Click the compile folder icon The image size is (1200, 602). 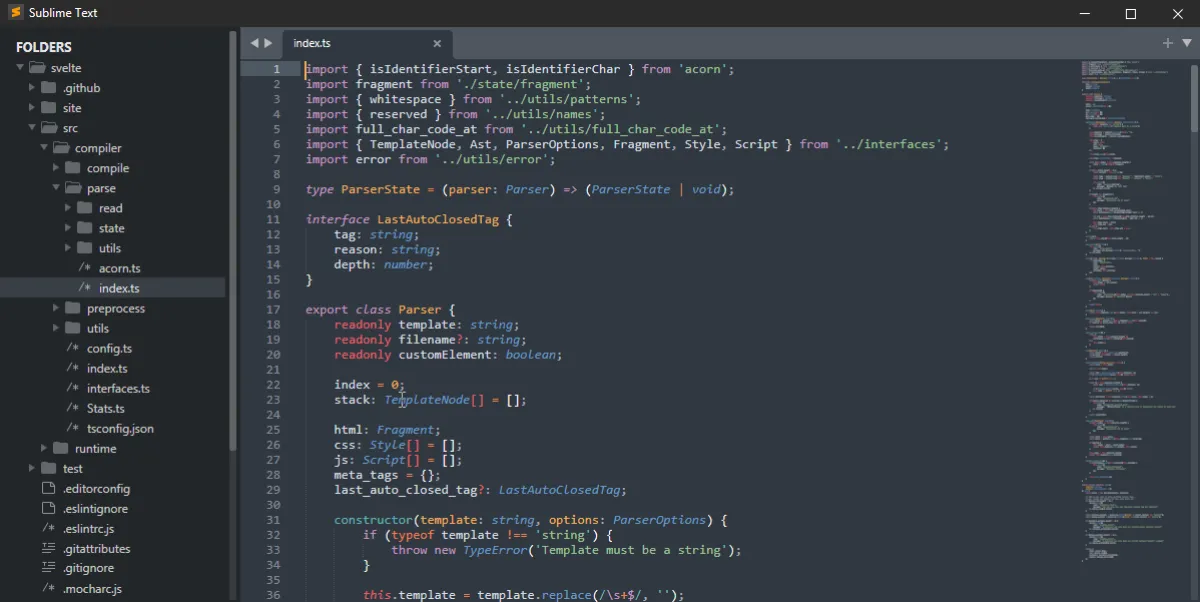click(72, 168)
